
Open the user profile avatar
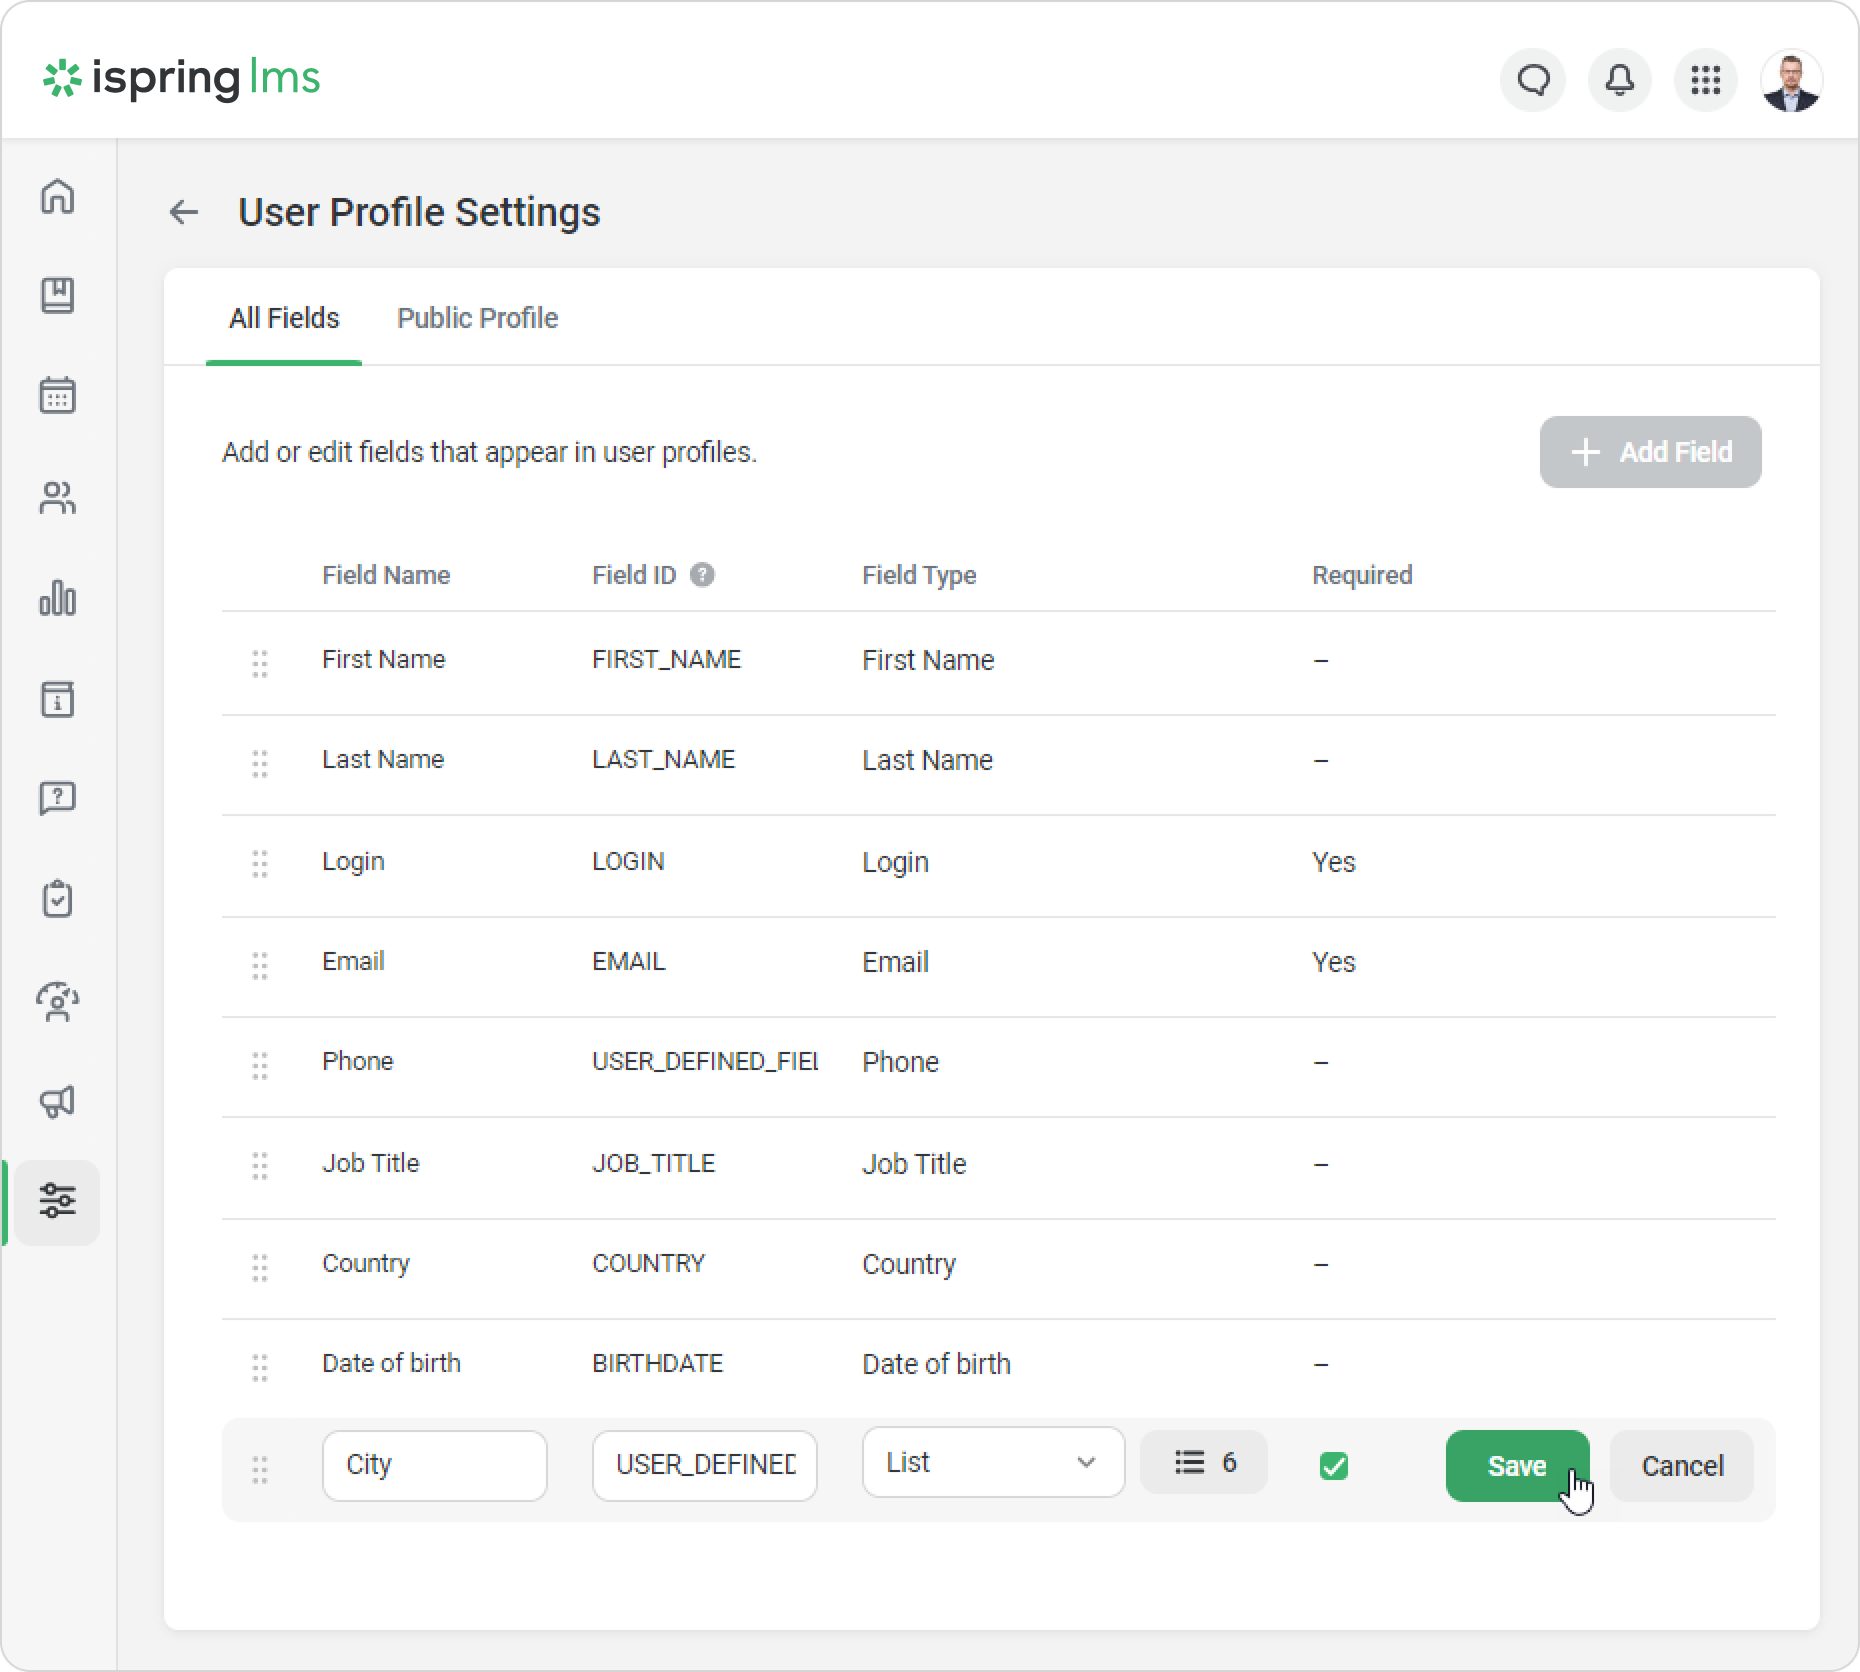coord(1790,80)
